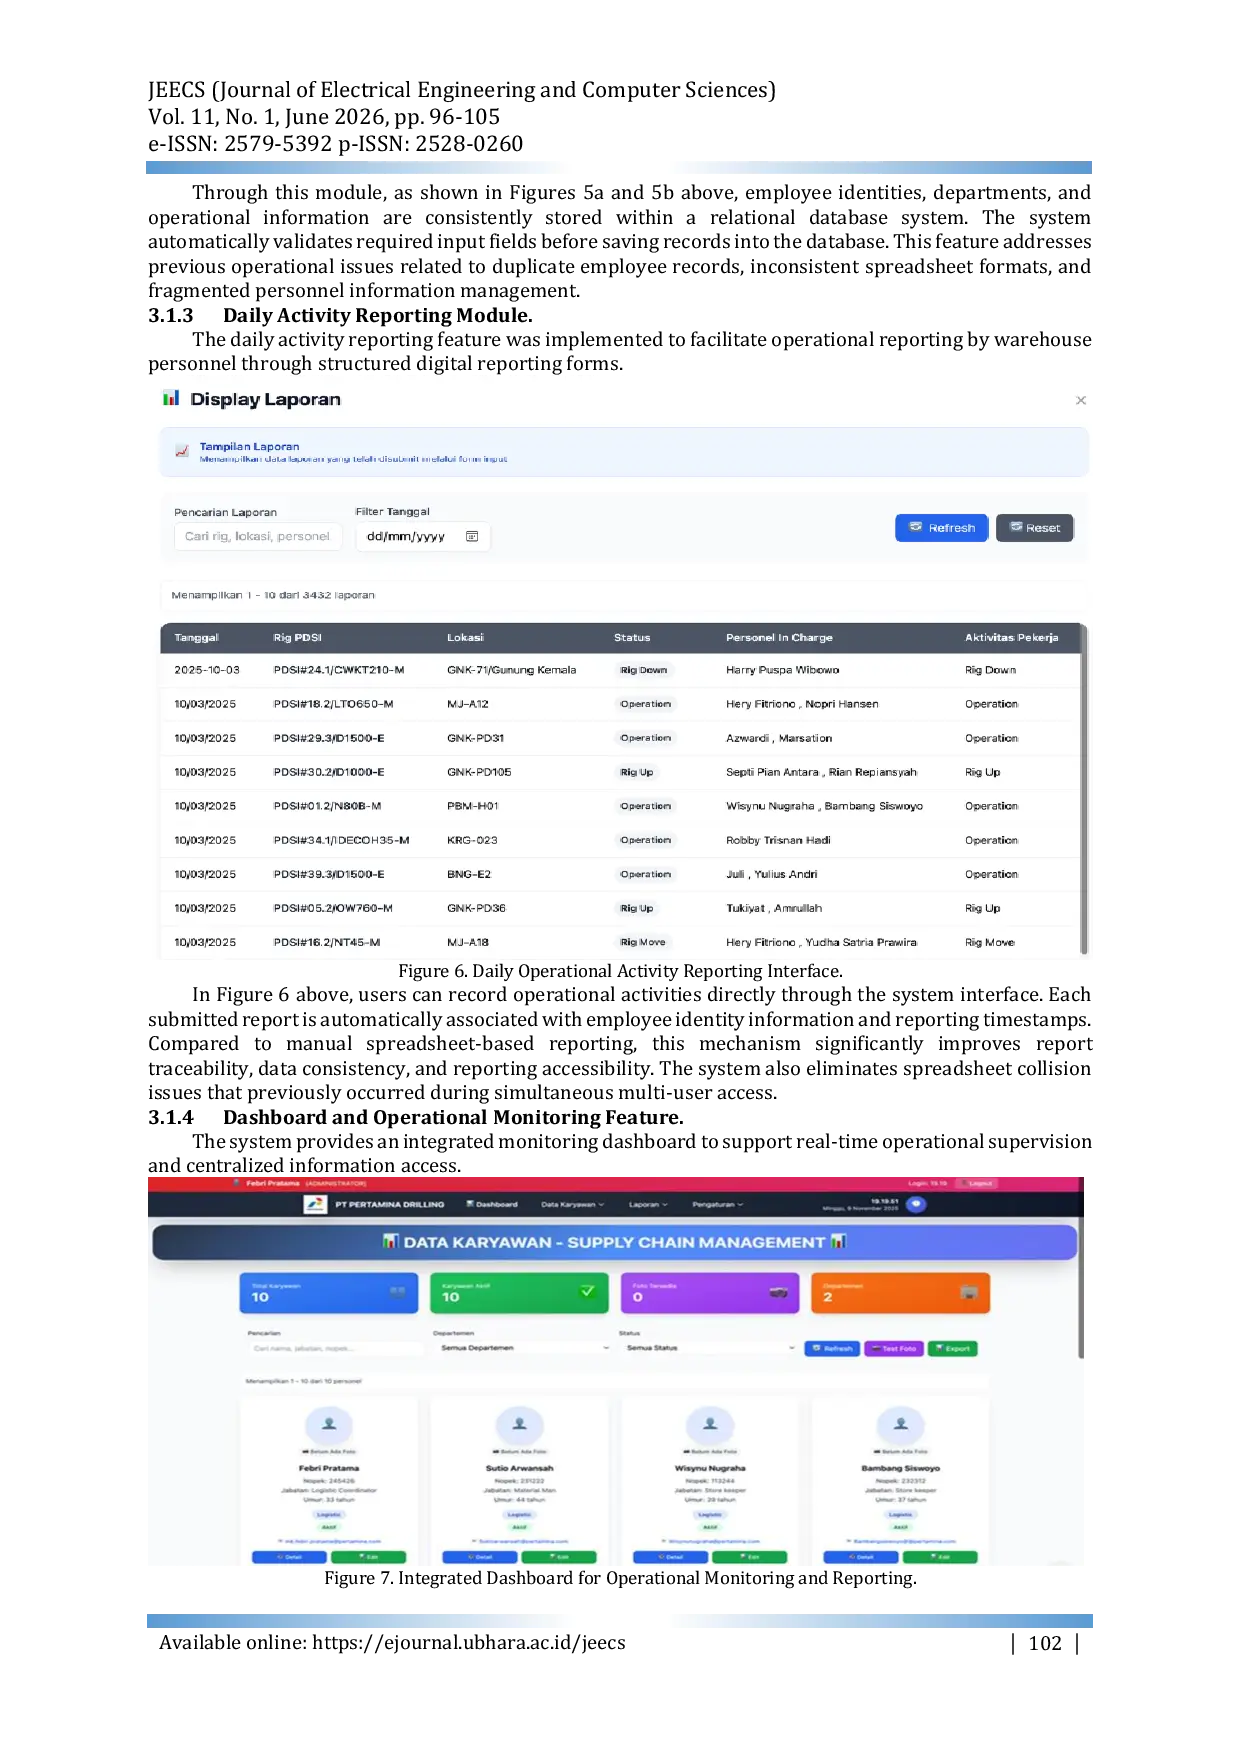Open the Semua Status dropdown
Image resolution: width=1240 pixels, height=1754 pixels.
(x=710, y=1348)
